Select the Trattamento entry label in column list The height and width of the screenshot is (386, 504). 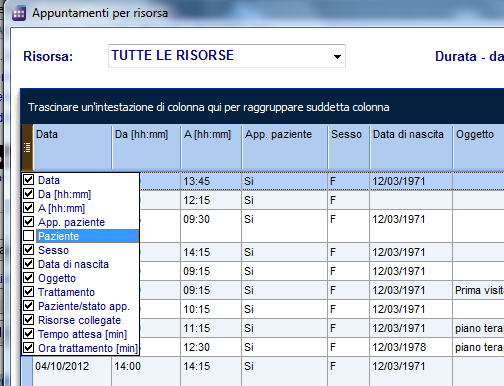point(66,292)
